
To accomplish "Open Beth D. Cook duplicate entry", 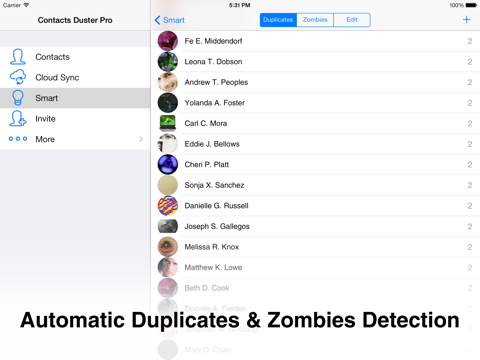I will point(315,288).
